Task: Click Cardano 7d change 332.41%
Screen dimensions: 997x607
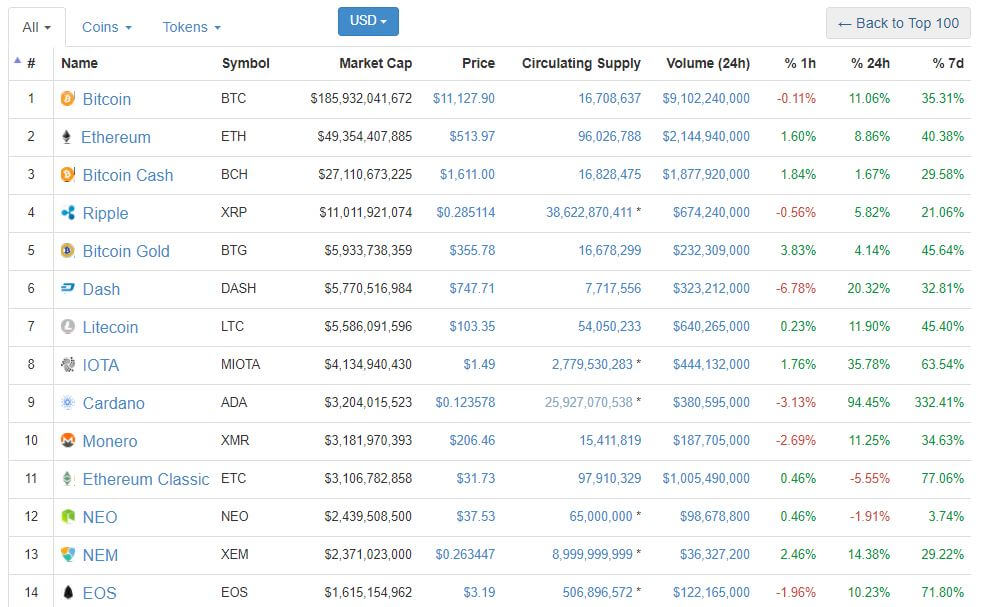Action: (939, 402)
